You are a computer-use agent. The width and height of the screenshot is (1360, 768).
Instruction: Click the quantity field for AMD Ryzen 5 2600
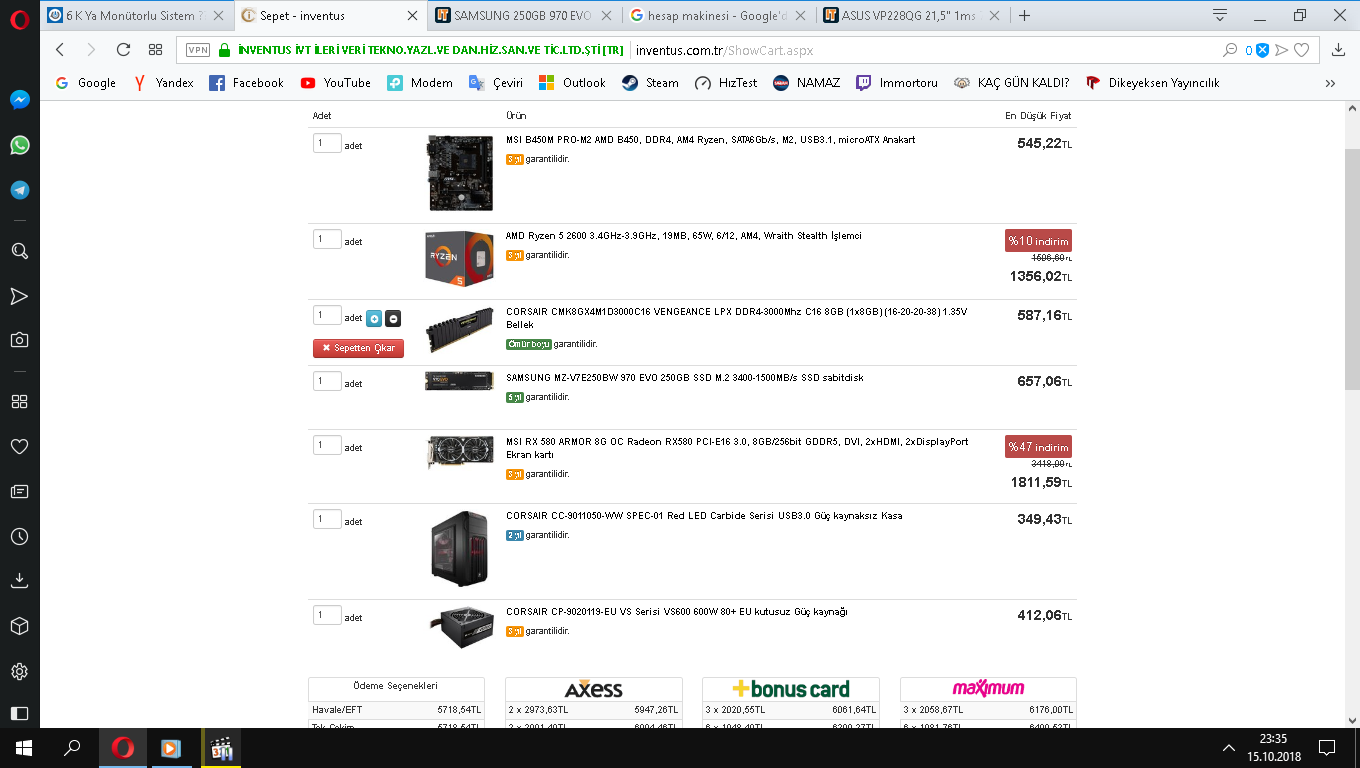pyautogui.click(x=327, y=240)
